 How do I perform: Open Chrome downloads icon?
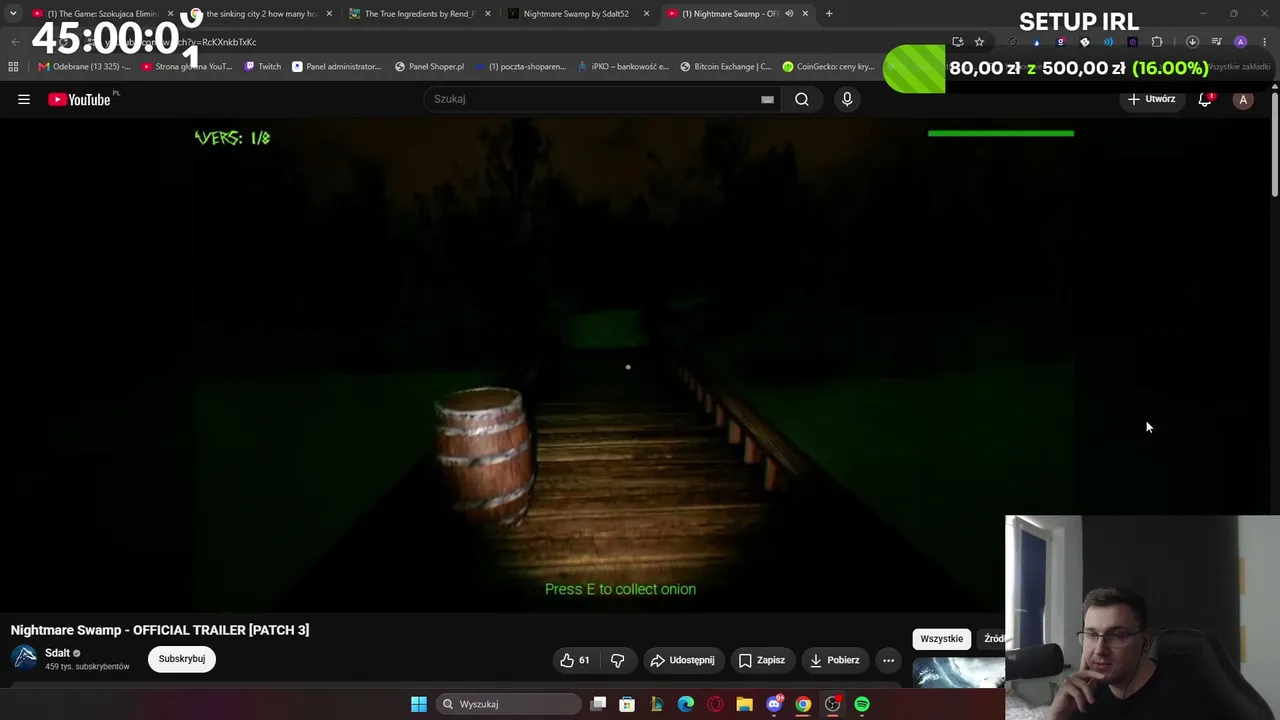pyautogui.click(x=1192, y=42)
